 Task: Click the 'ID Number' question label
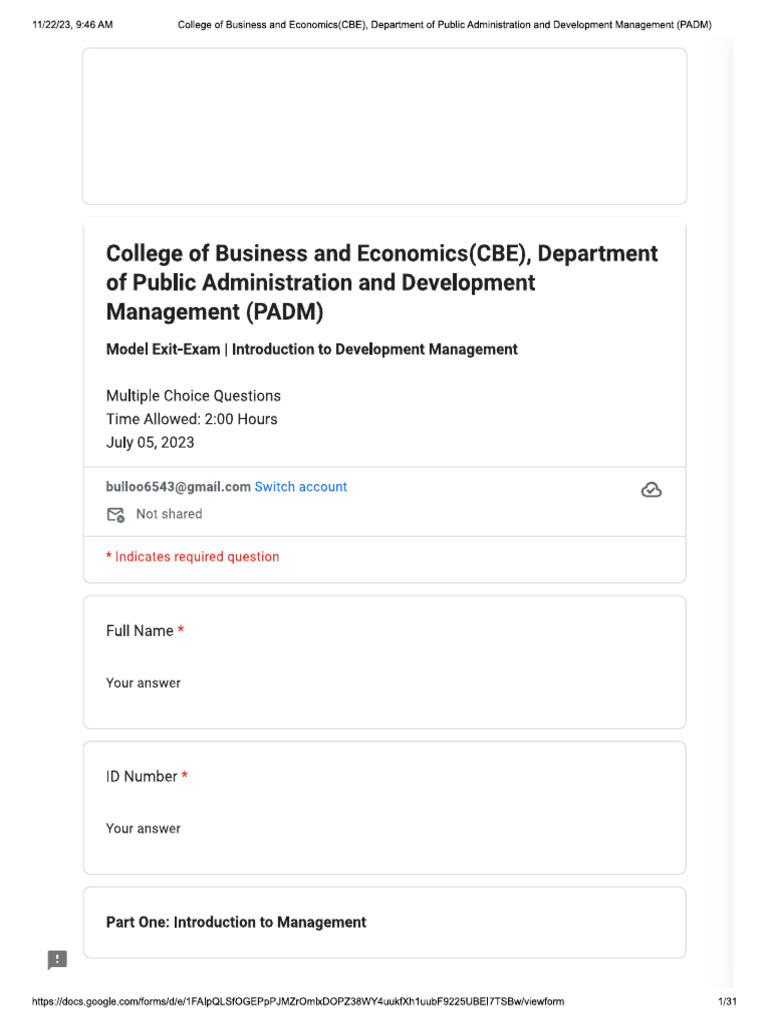(x=142, y=776)
